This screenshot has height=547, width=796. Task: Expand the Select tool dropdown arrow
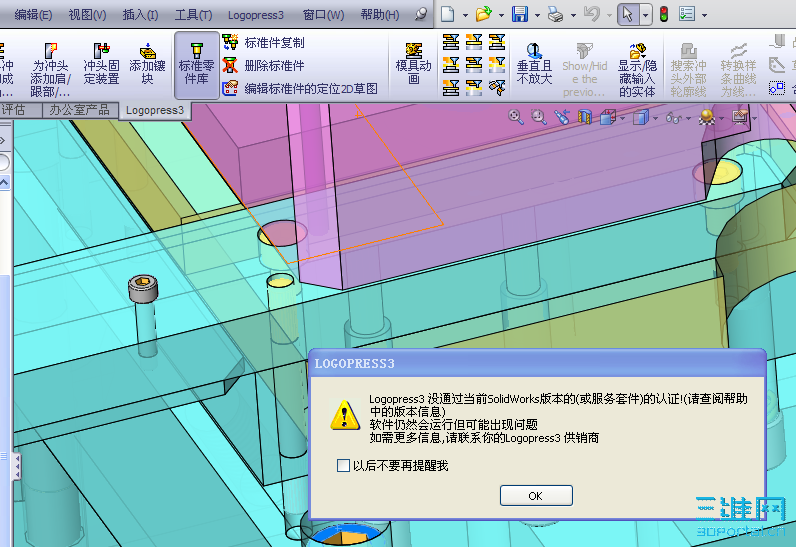645,15
